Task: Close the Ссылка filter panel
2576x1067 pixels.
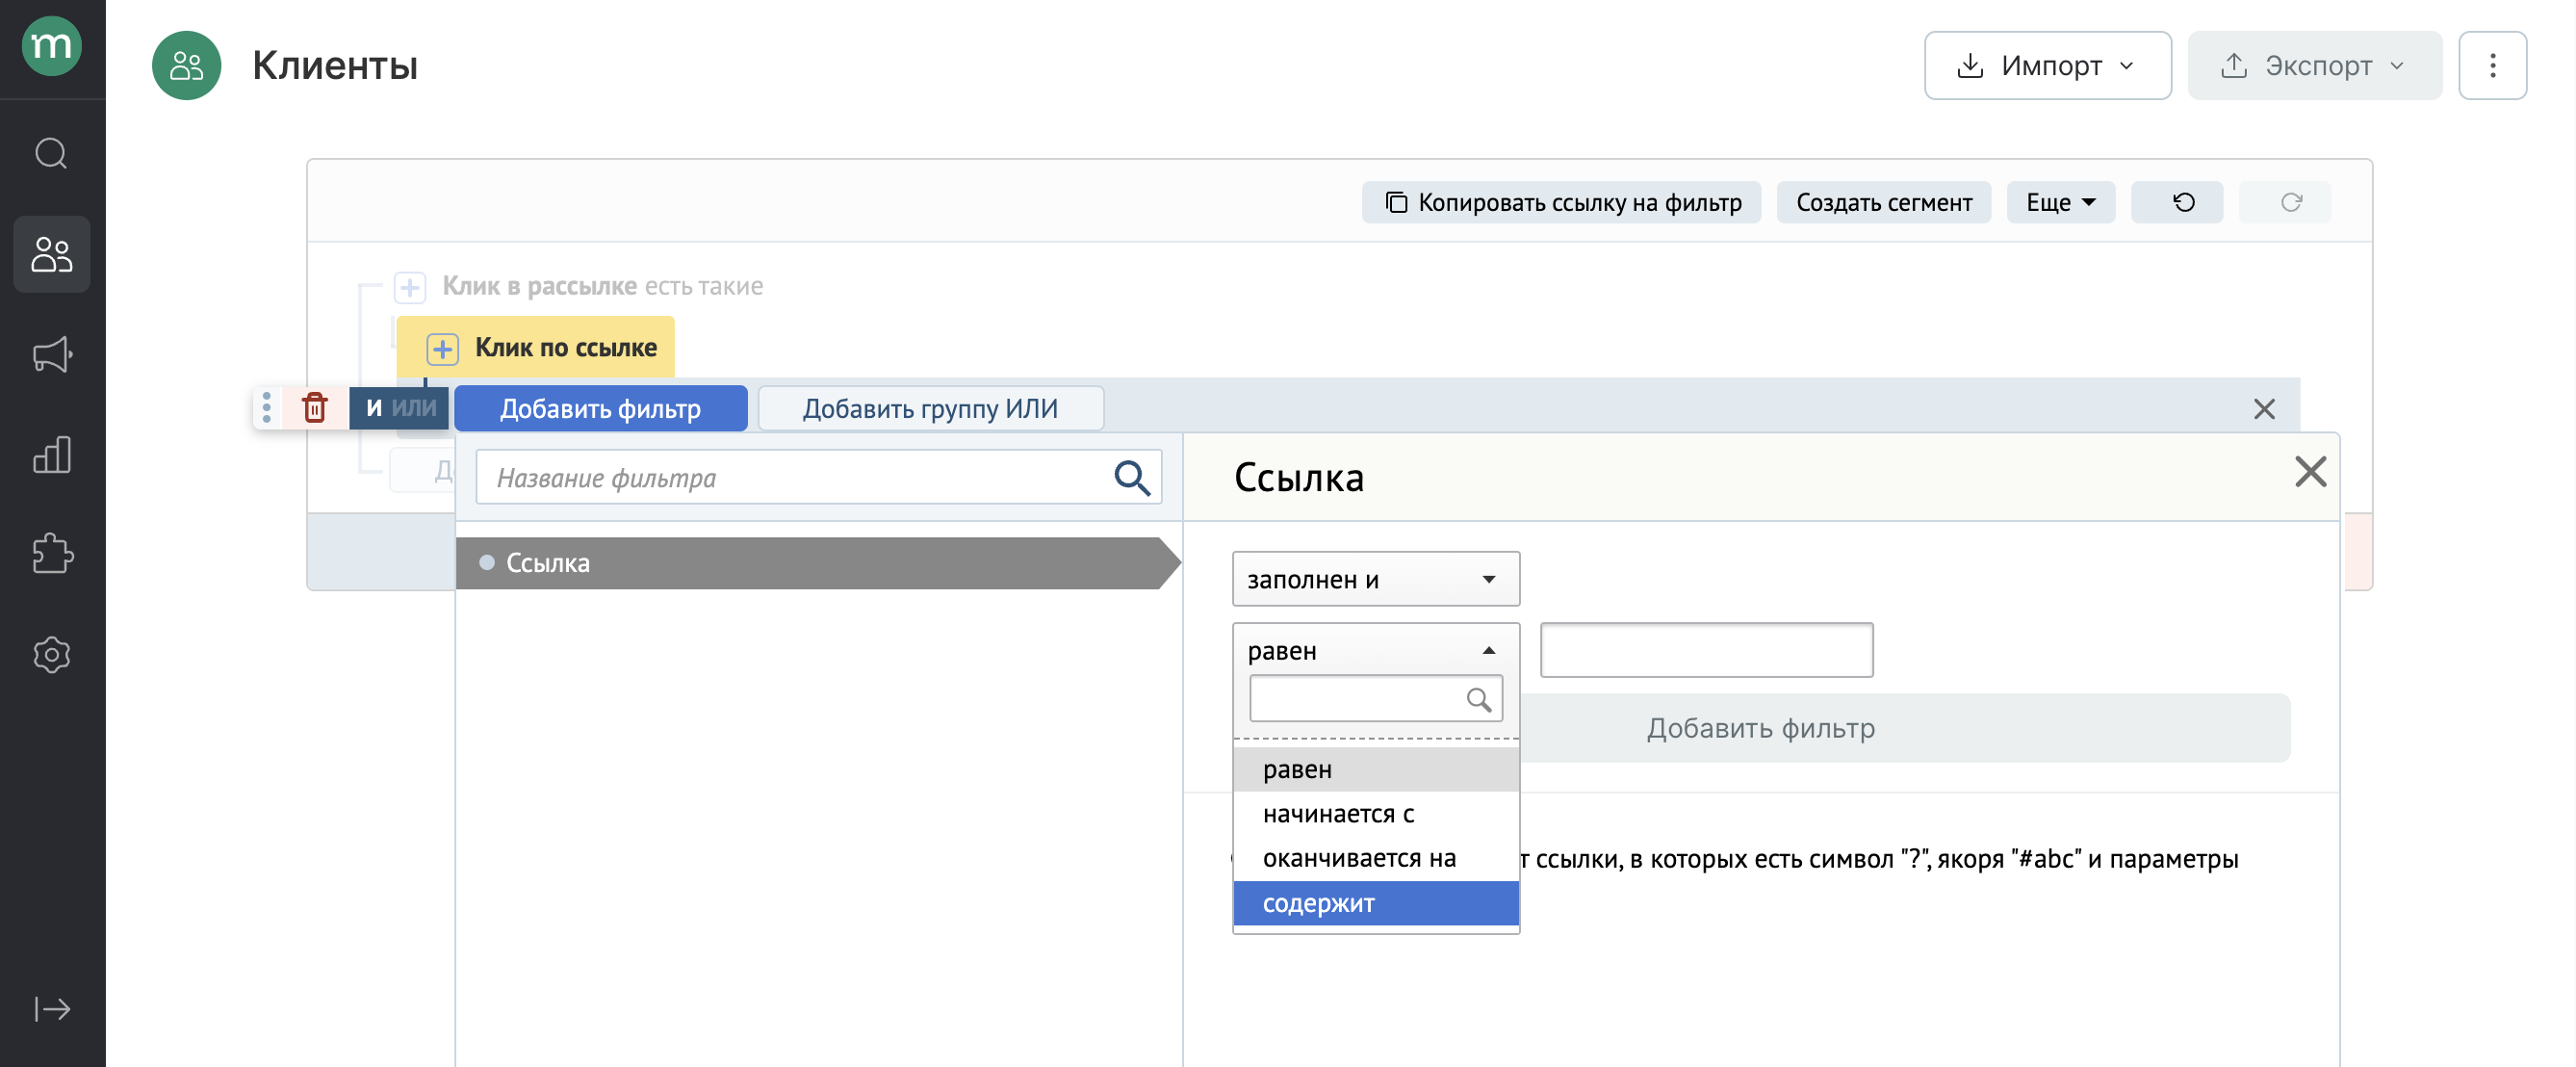Action: pos(2310,472)
